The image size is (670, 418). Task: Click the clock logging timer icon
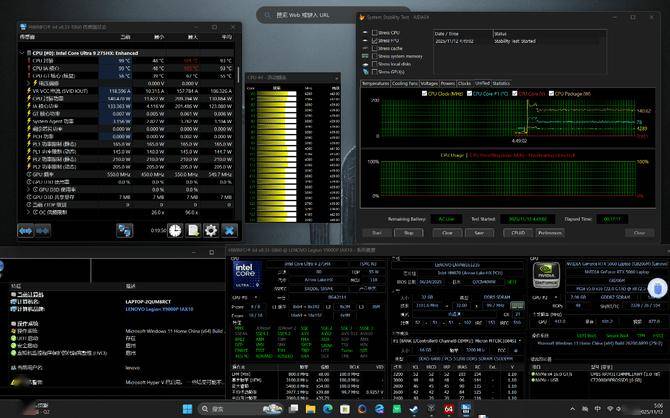tap(175, 230)
